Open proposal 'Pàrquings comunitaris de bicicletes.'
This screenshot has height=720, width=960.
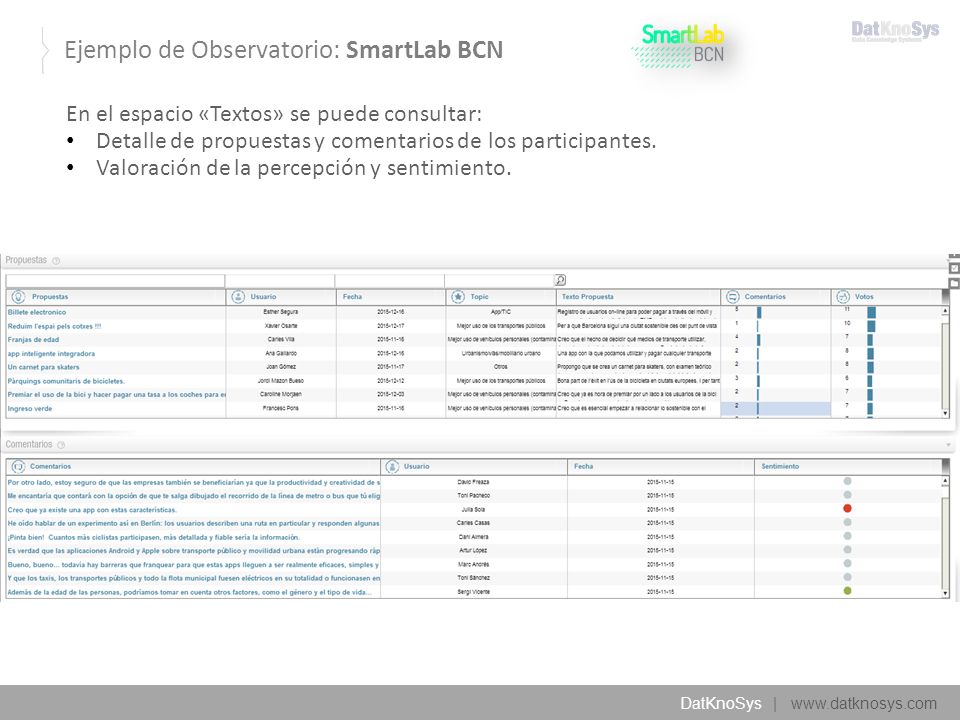(66, 381)
